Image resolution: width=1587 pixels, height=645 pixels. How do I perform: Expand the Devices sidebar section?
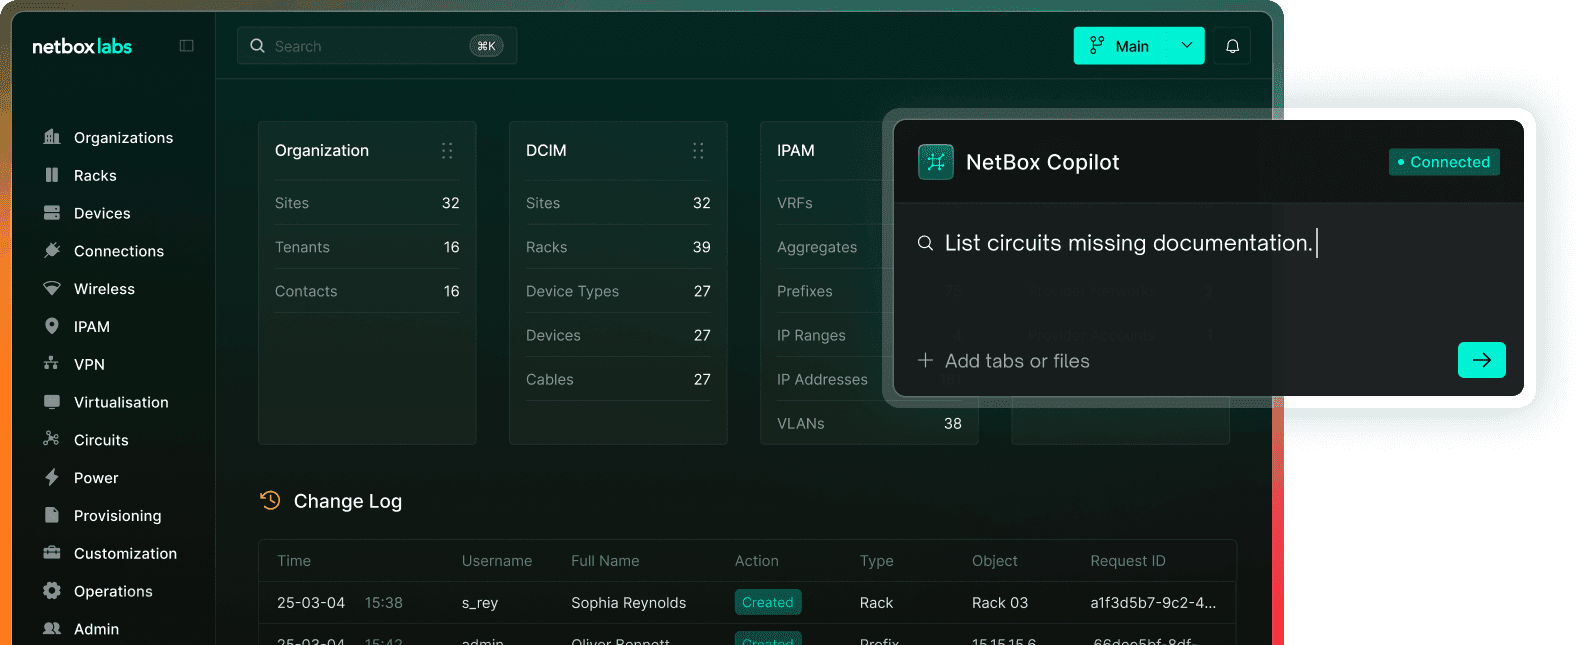(x=102, y=213)
